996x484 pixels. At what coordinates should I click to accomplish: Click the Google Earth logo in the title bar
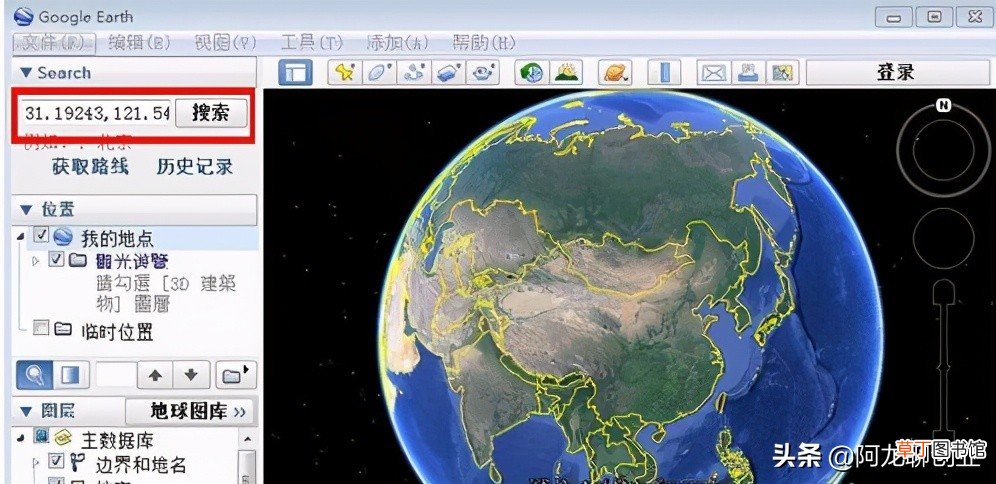[x=23, y=15]
